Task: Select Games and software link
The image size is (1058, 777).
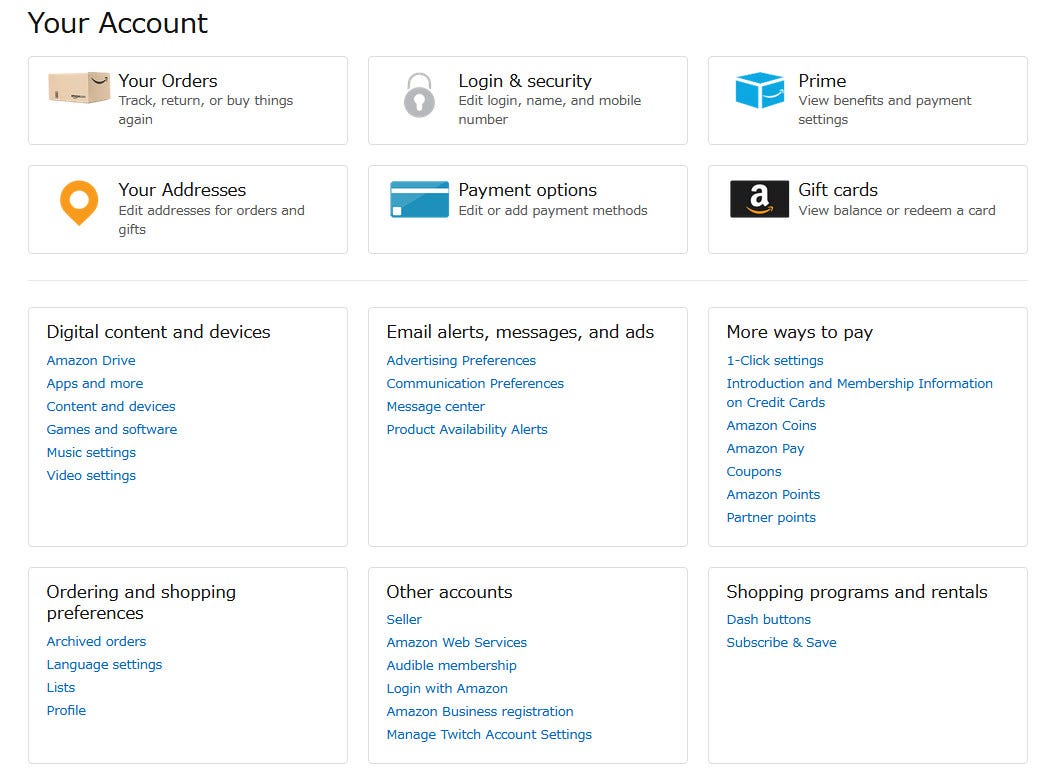Action: (112, 430)
